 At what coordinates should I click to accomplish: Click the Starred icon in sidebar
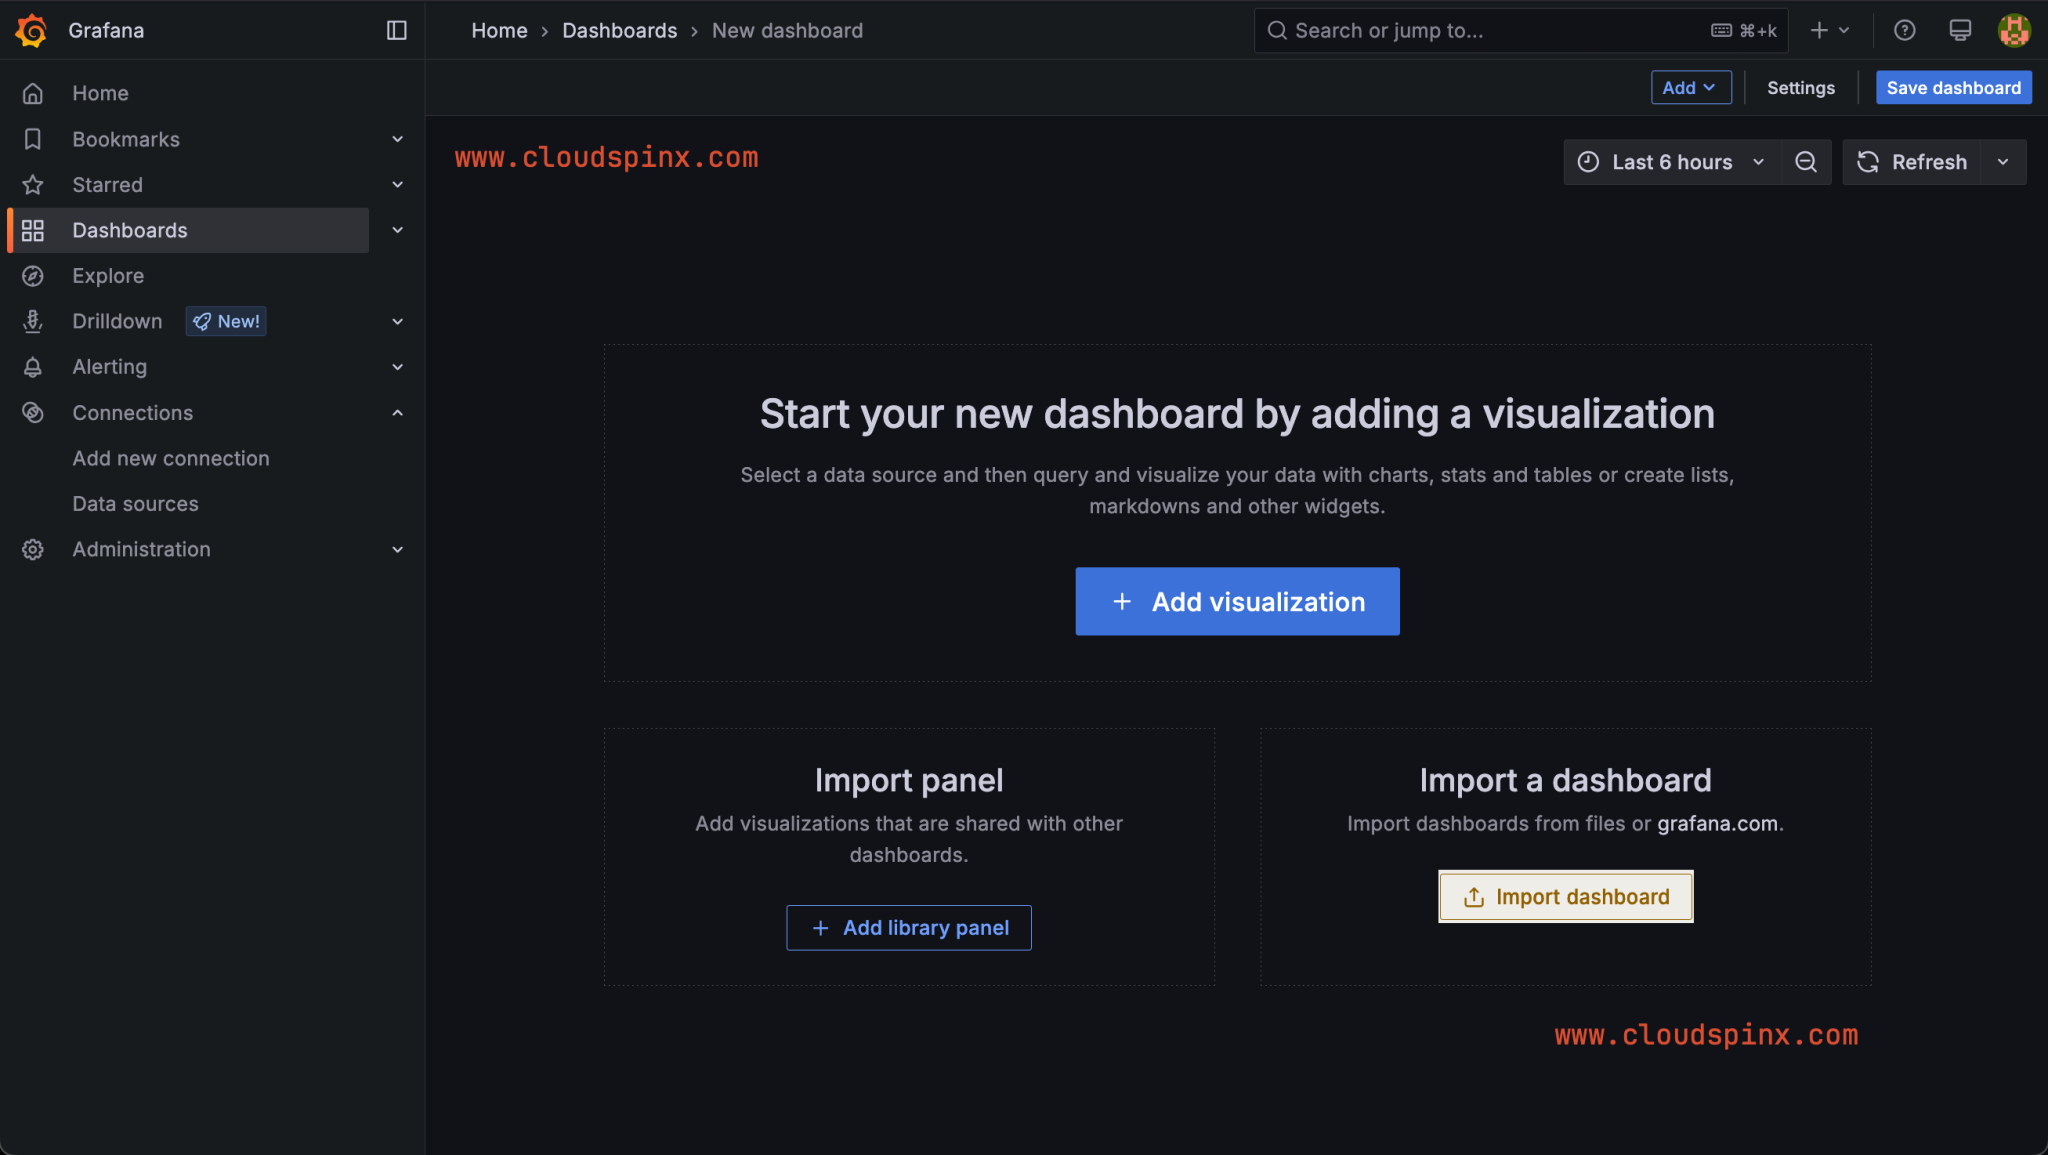[x=33, y=185]
